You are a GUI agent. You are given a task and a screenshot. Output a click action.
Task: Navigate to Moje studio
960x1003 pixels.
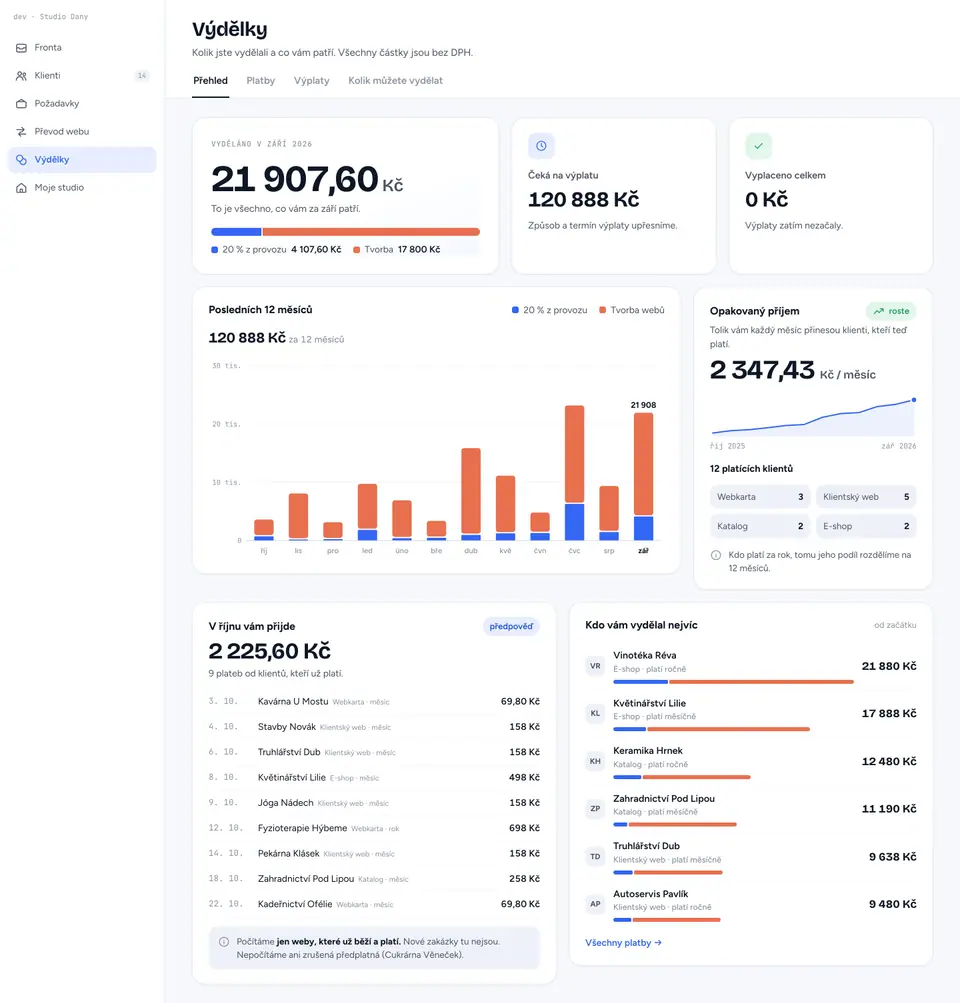[82, 187]
